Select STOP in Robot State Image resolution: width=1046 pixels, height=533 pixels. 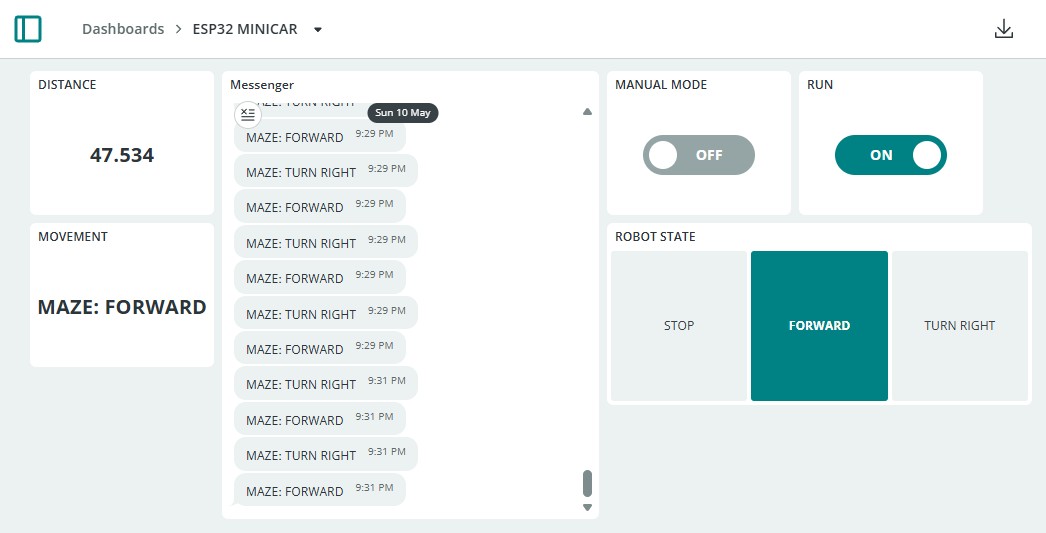point(678,326)
